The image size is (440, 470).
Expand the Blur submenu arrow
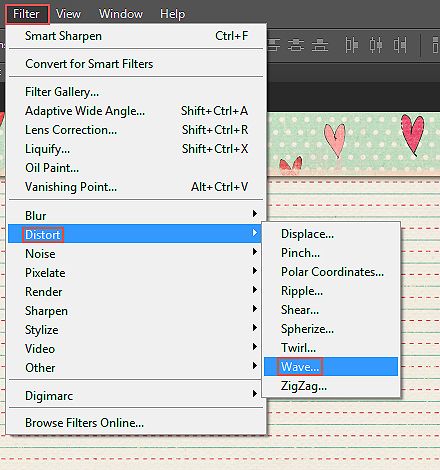[x=255, y=213]
